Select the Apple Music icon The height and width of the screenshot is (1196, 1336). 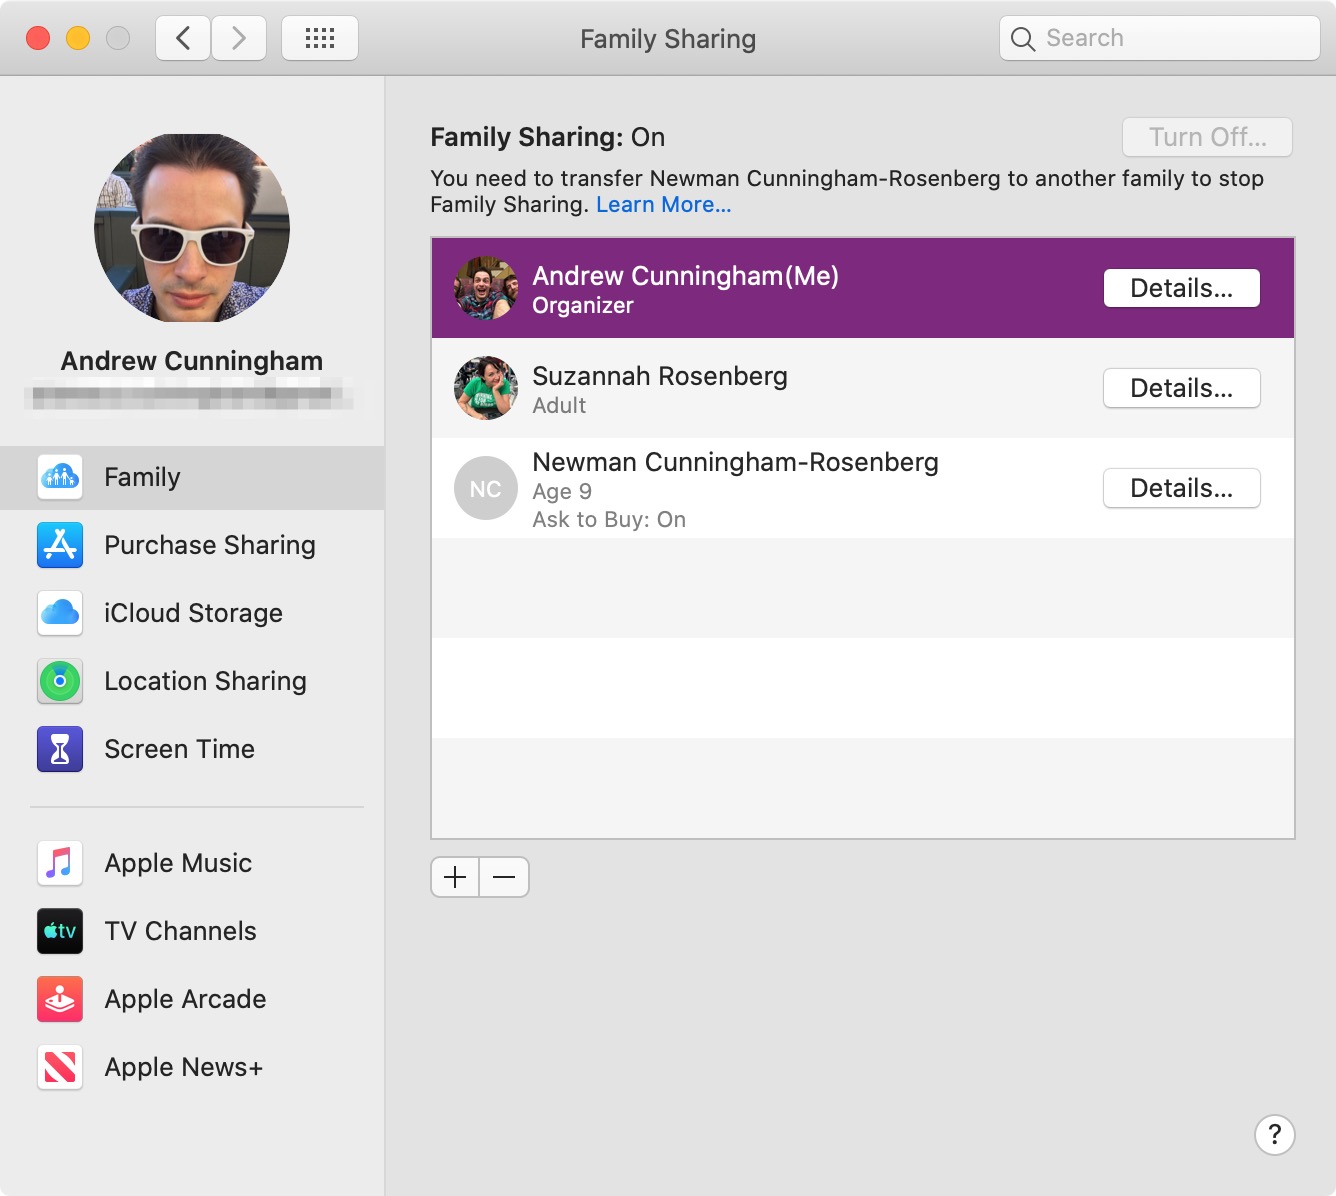pyautogui.click(x=60, y=863)
